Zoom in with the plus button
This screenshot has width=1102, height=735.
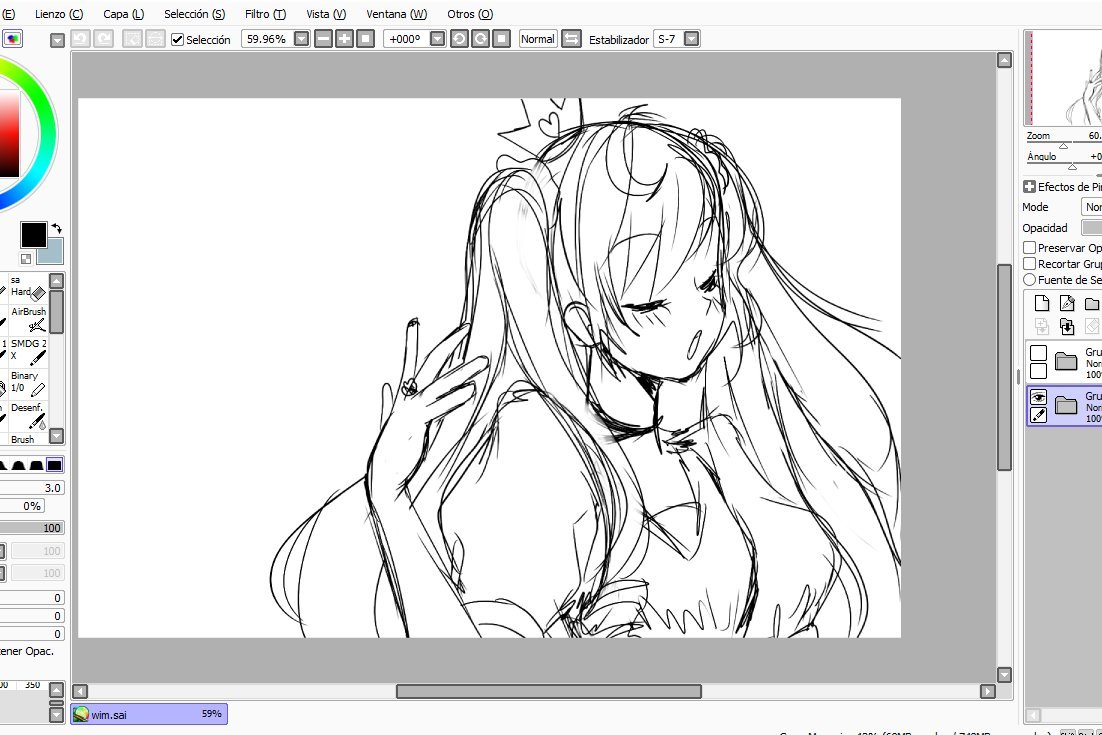tap(344, 39)
